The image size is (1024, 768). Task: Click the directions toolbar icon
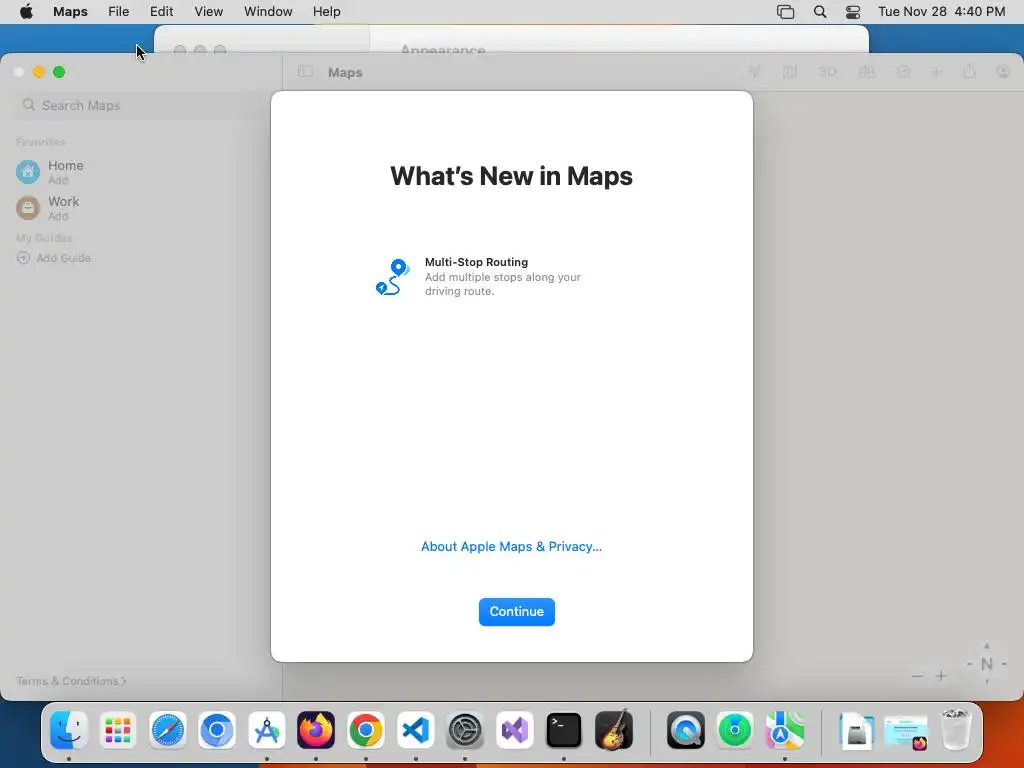click(903, 72)
